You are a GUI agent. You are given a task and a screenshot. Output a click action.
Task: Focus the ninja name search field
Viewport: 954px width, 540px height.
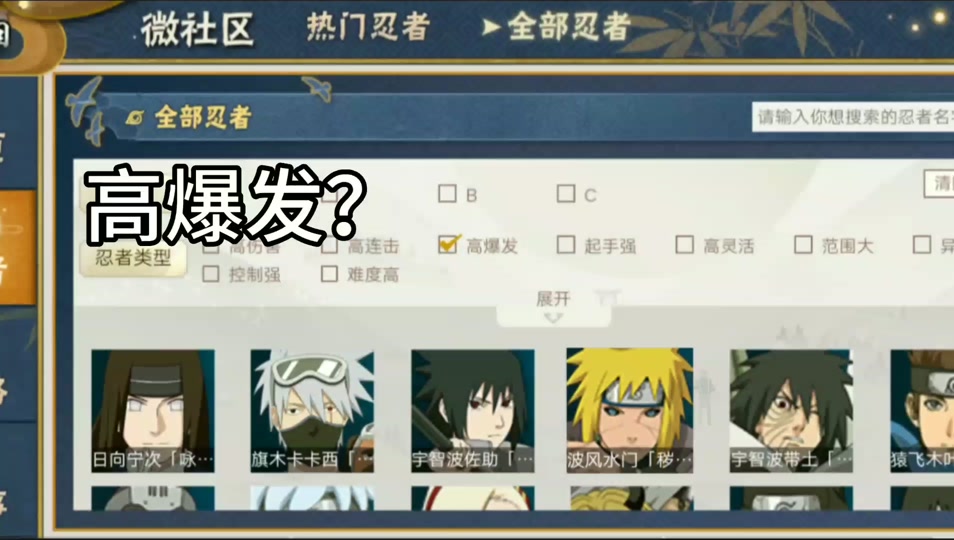pos(853,117)
